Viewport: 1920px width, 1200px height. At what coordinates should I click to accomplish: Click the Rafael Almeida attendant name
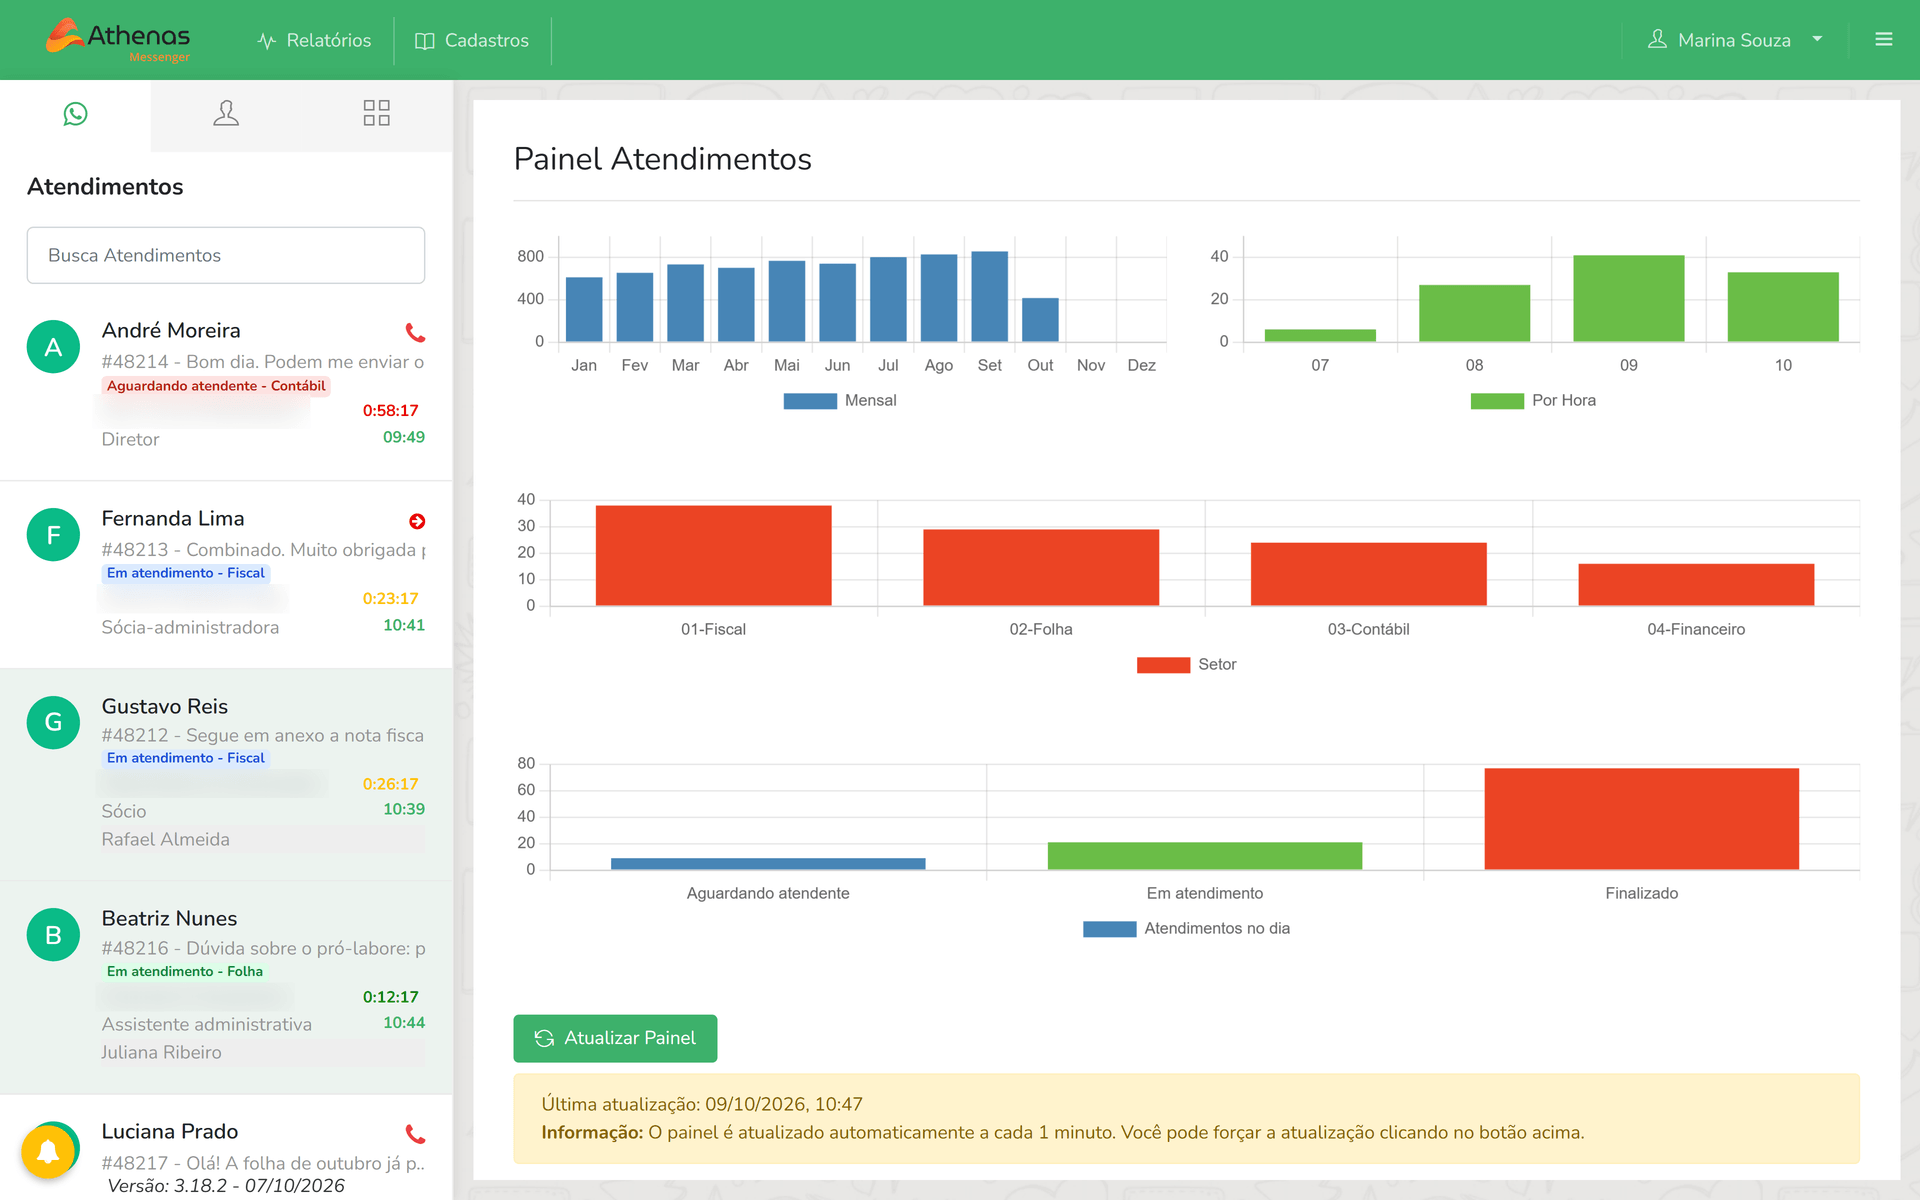[x=166, y=840]
